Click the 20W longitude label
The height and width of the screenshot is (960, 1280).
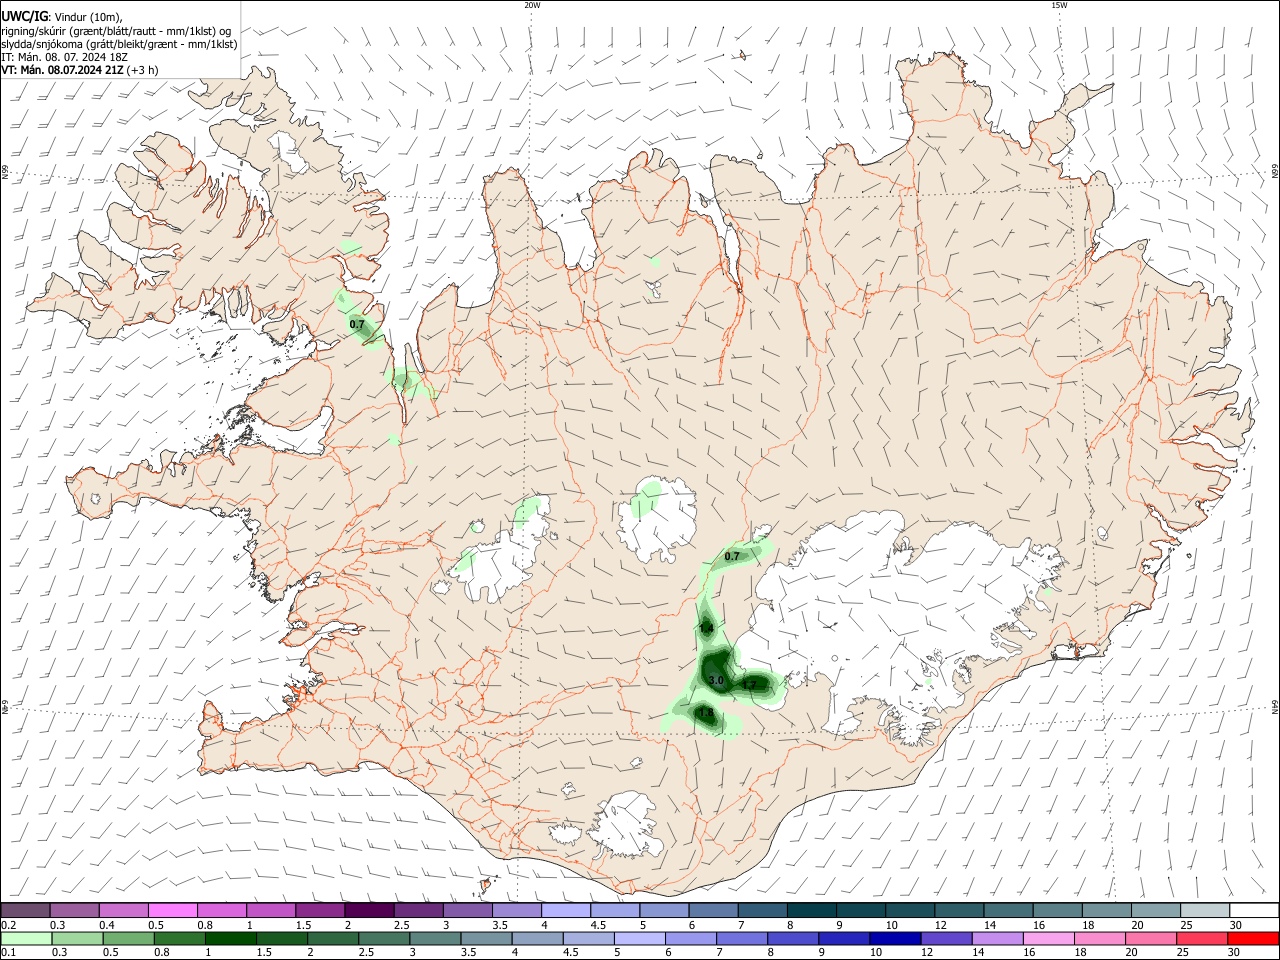tap(532, 5)
